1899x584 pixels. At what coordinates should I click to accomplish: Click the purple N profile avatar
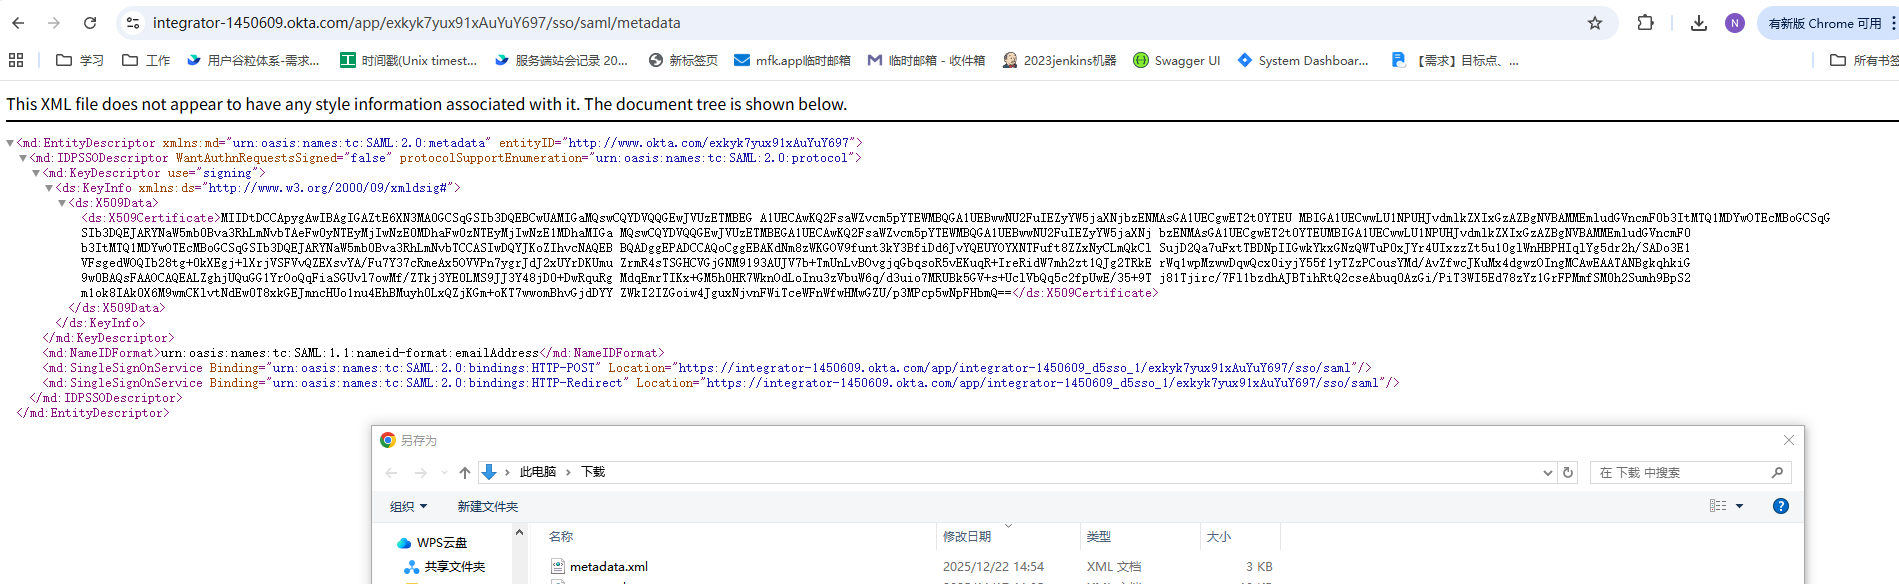click(x=1735, y=23)
